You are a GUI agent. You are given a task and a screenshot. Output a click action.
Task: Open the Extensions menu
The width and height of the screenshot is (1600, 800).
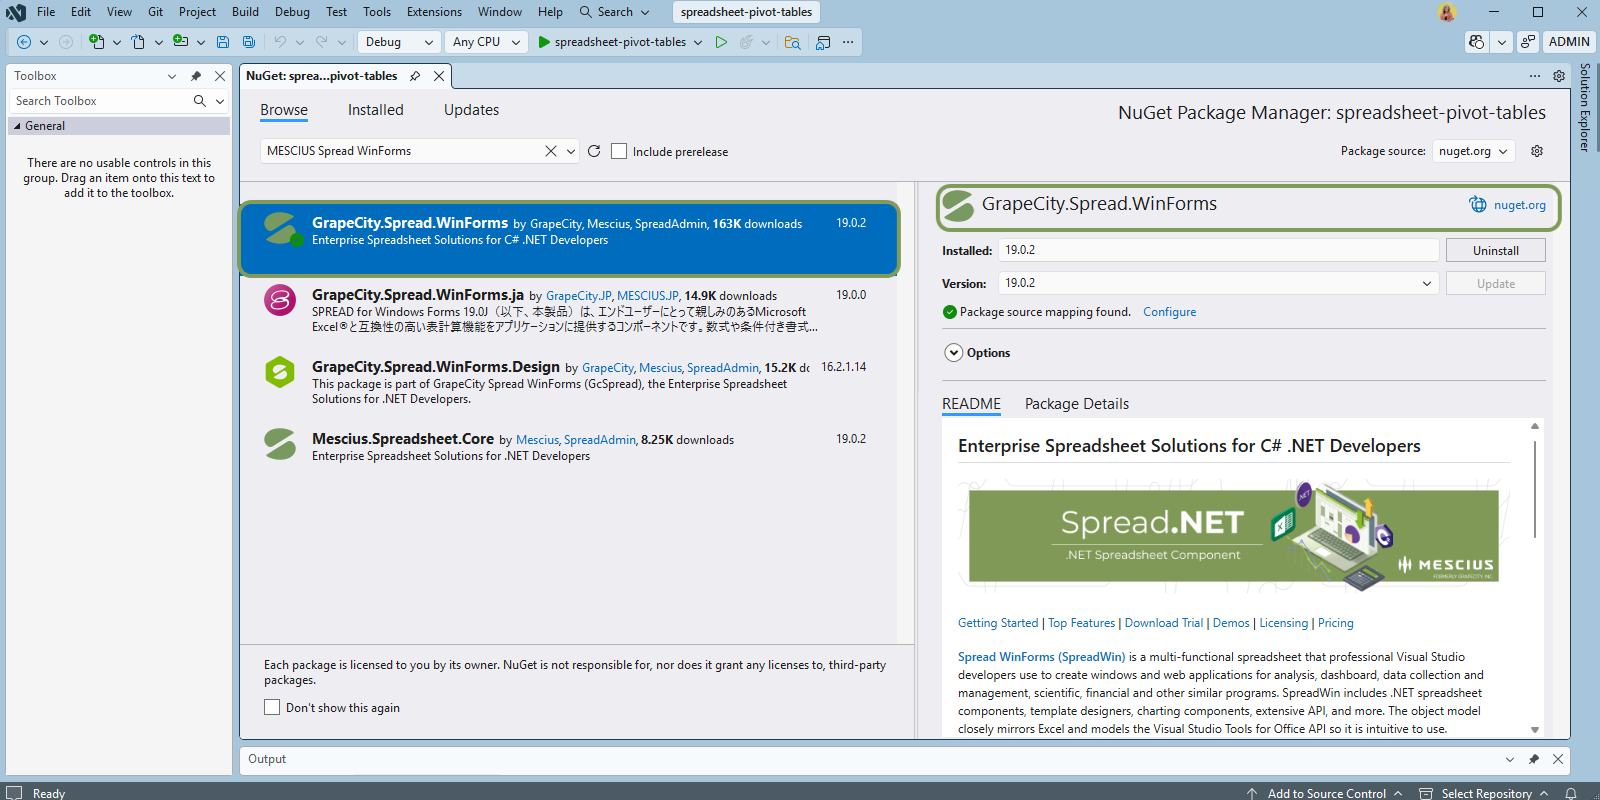(434, 12)
